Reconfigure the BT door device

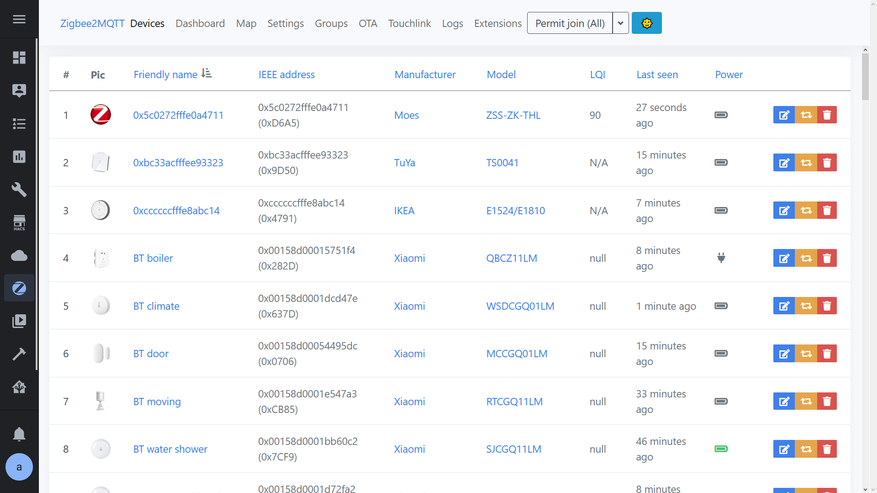point(806,354)
